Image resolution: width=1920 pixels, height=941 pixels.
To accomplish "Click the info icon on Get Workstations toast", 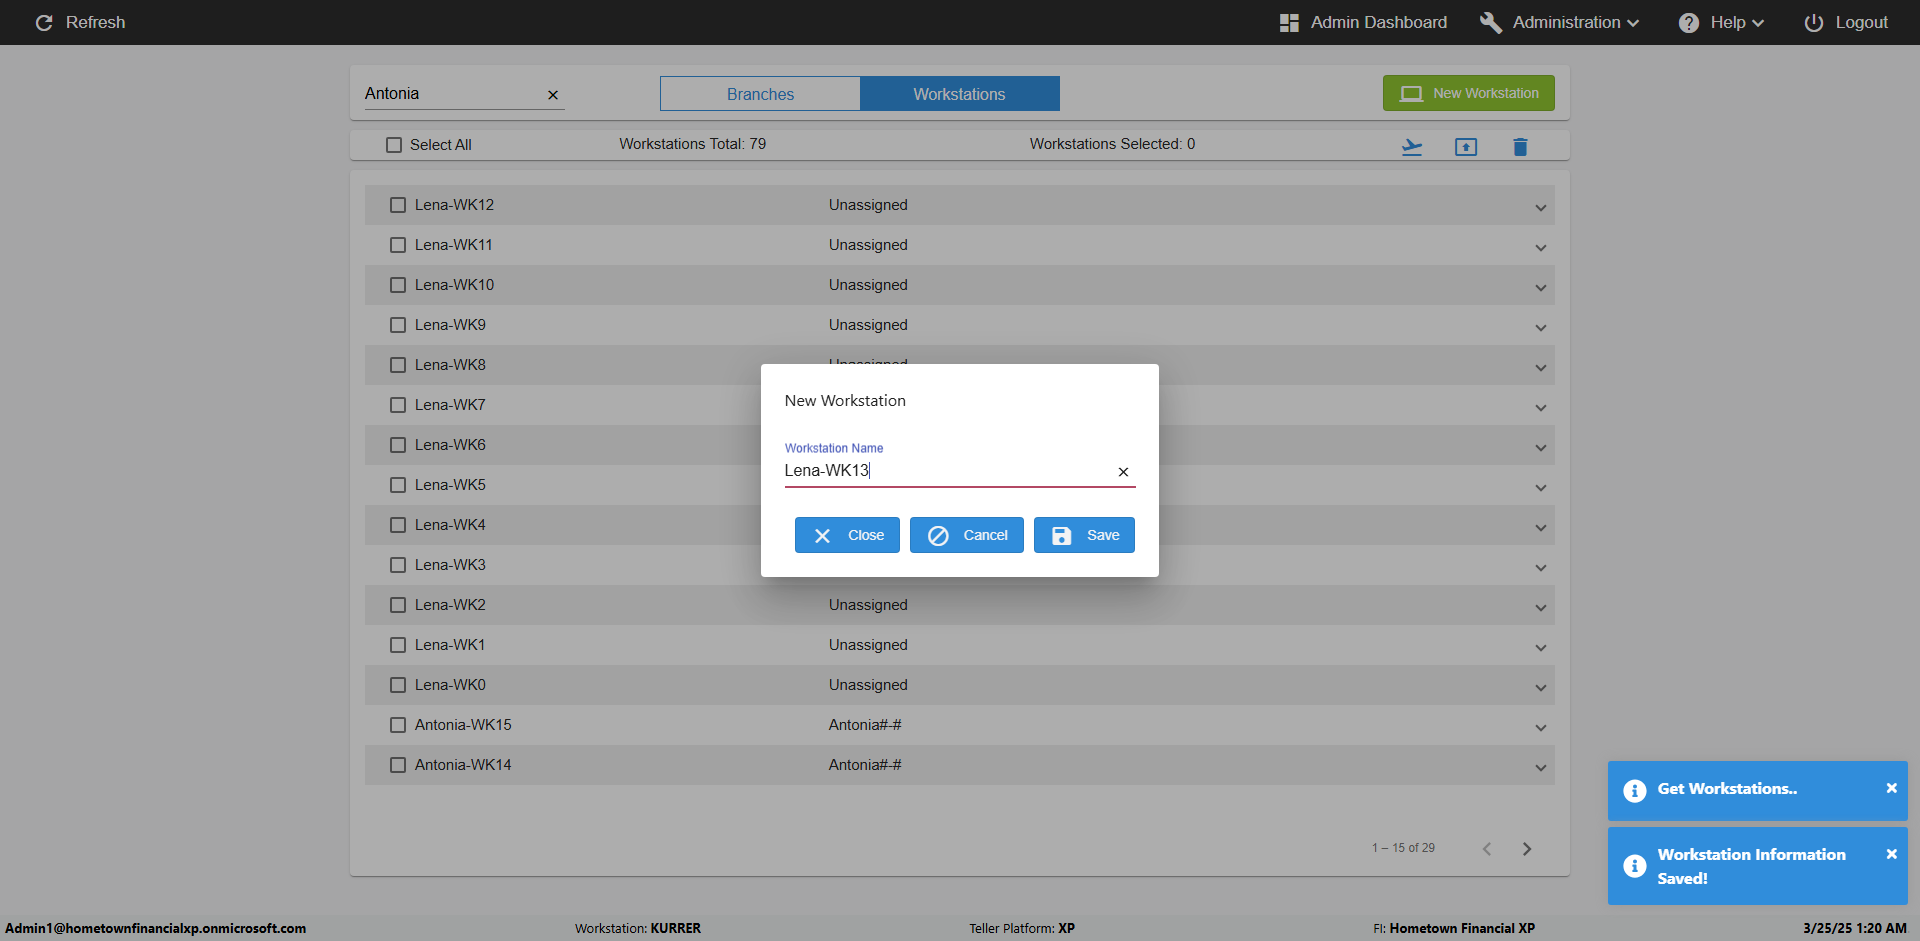I will point(1635,791).
